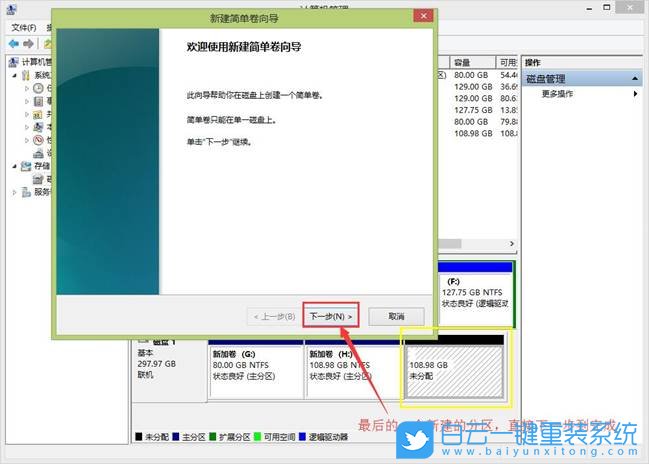Viewport: 649px width, 464px height.
Task: Click the blue 逻辑驱动器 legend swatch
Action: pyautogui.click(x=302, y=437)
